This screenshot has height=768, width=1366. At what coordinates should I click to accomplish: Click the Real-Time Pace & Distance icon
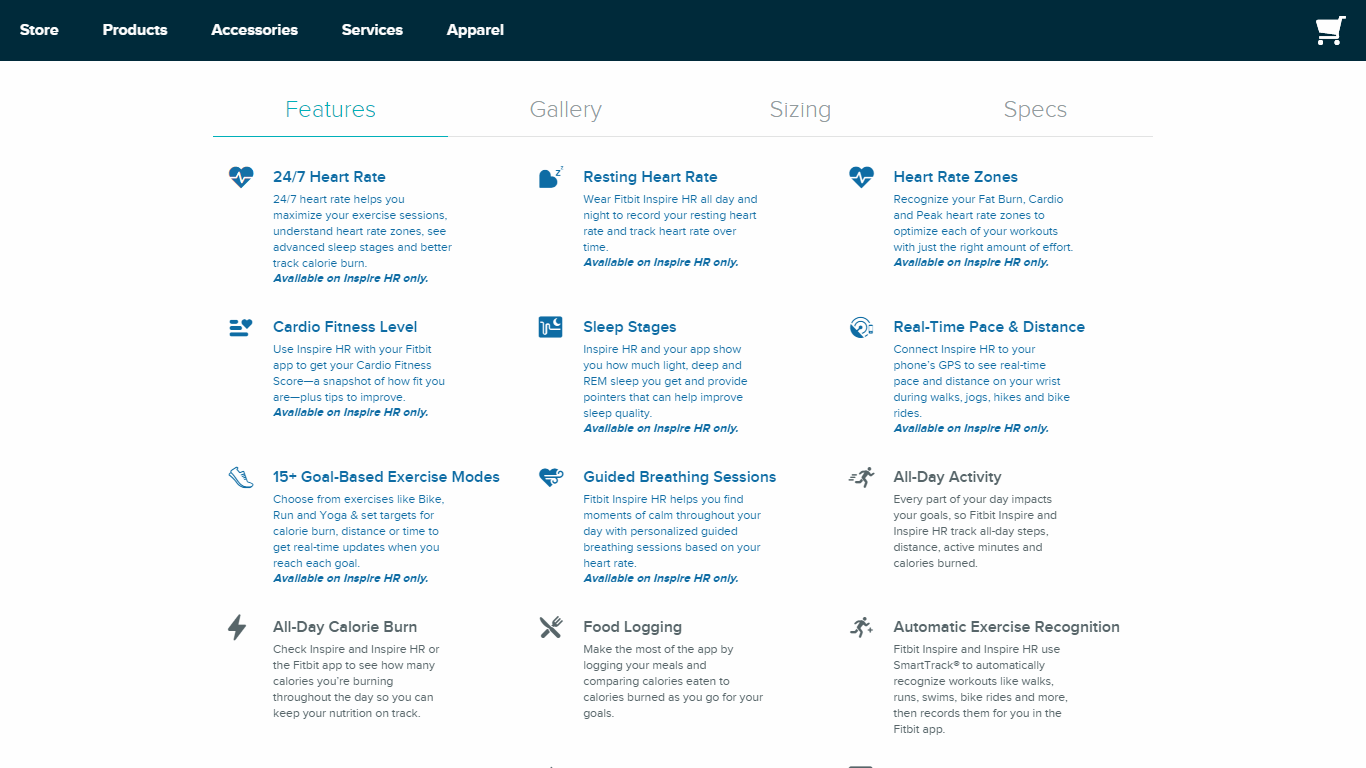861,327
